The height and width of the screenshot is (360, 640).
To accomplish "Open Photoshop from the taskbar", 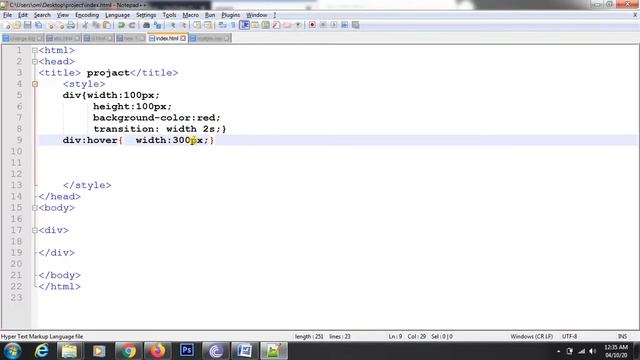I will (187, 351).
